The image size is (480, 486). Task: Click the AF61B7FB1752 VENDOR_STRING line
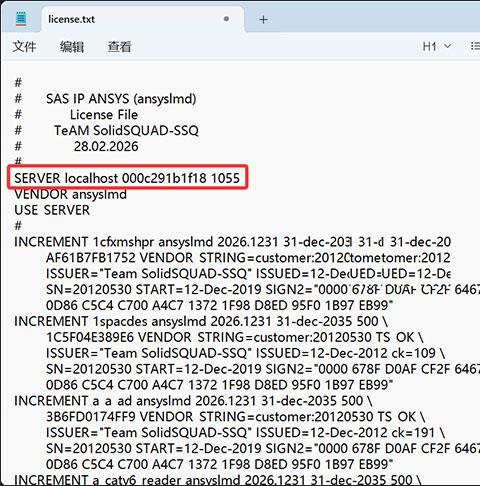point(248,258)
